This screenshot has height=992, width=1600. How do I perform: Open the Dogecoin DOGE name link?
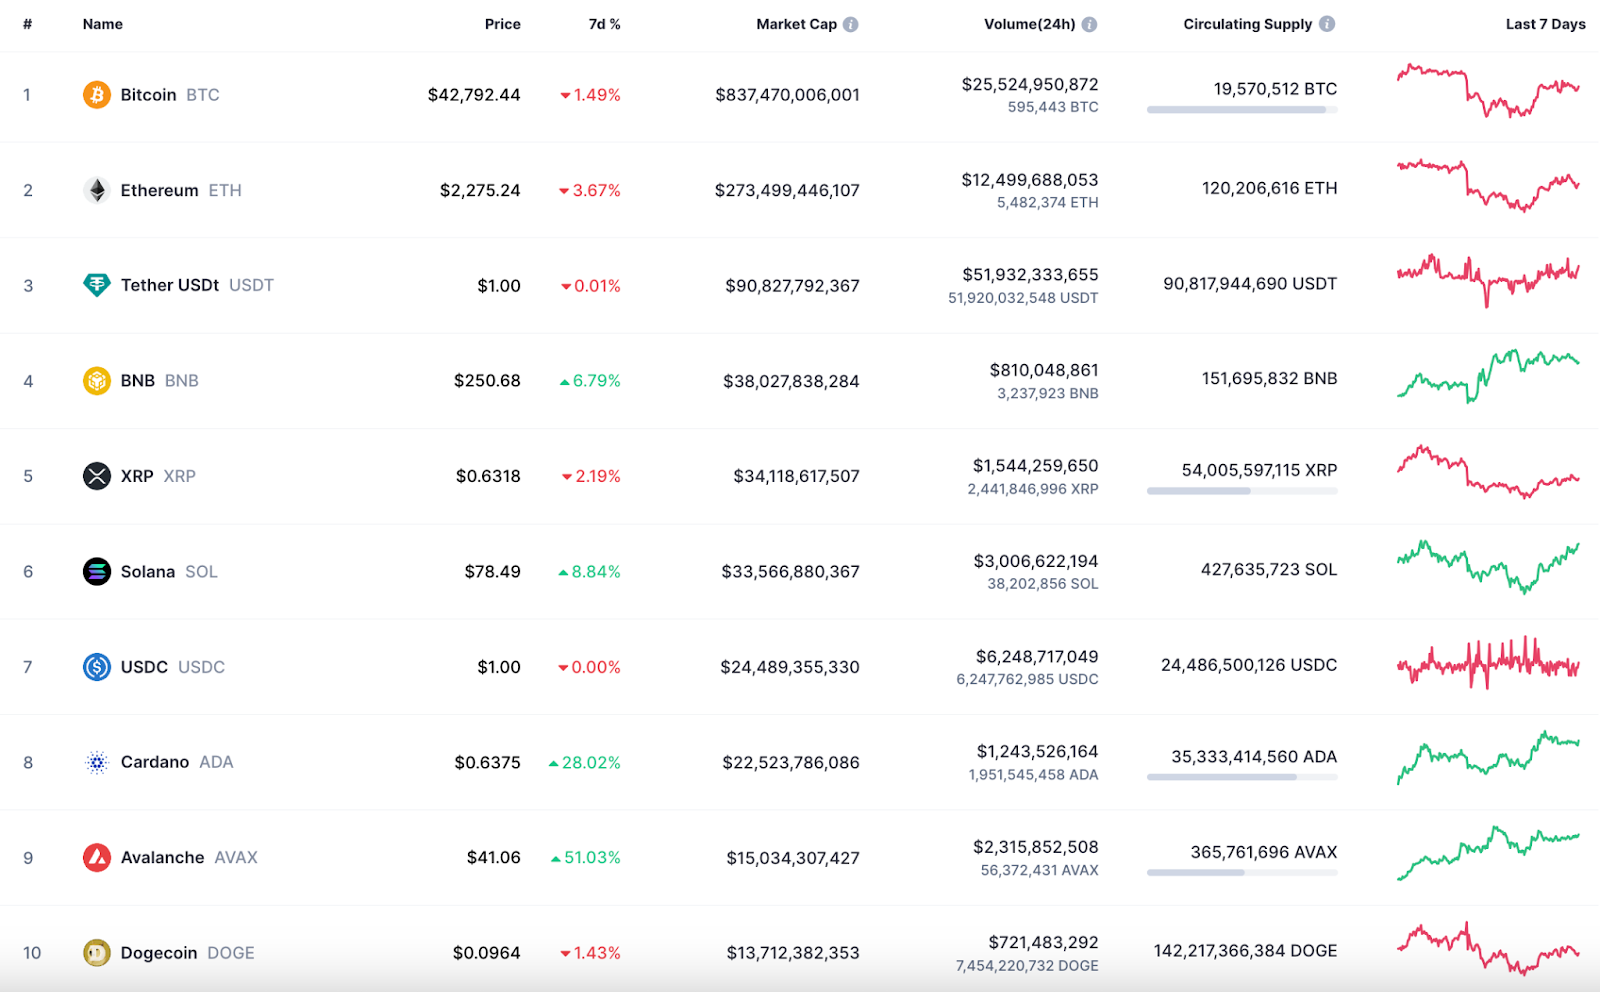click(188, 953)
